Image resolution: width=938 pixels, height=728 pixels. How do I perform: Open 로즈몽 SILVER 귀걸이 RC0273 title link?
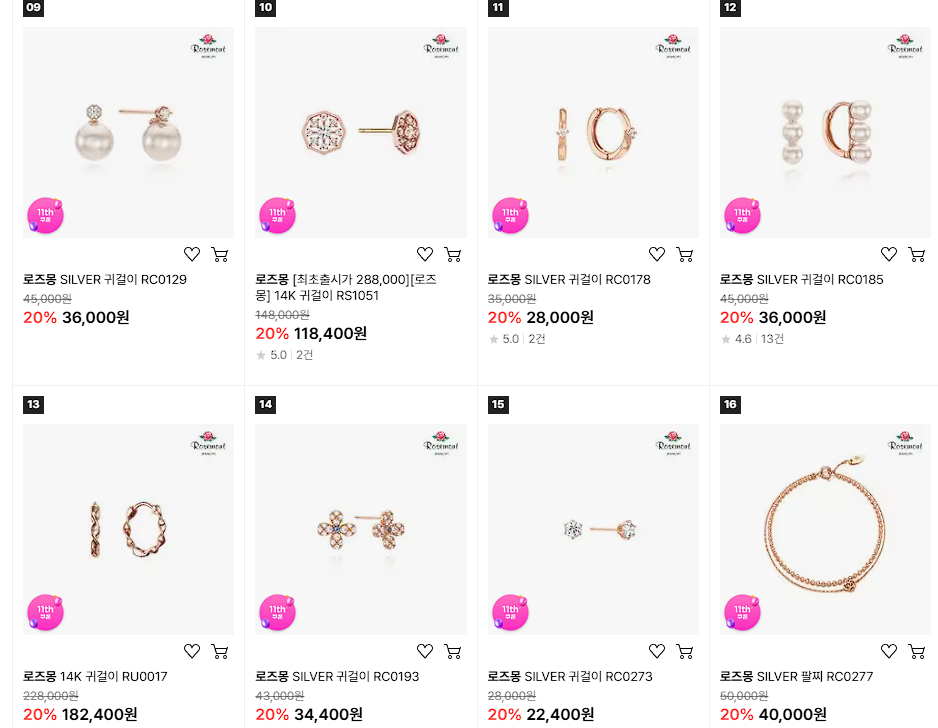pos(570,677)
